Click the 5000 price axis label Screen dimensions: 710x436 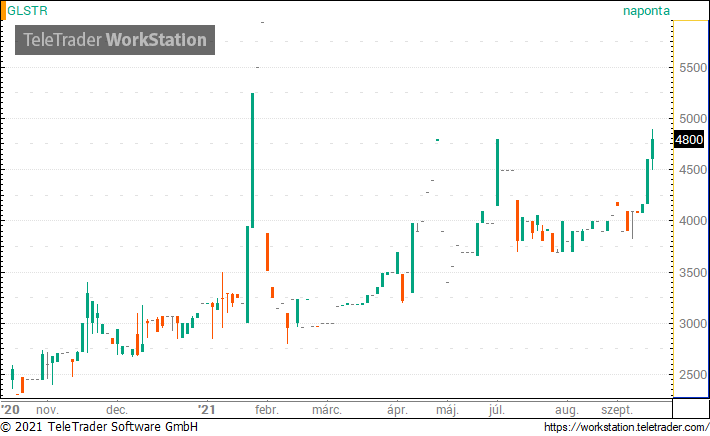click(x=693, y=119)
